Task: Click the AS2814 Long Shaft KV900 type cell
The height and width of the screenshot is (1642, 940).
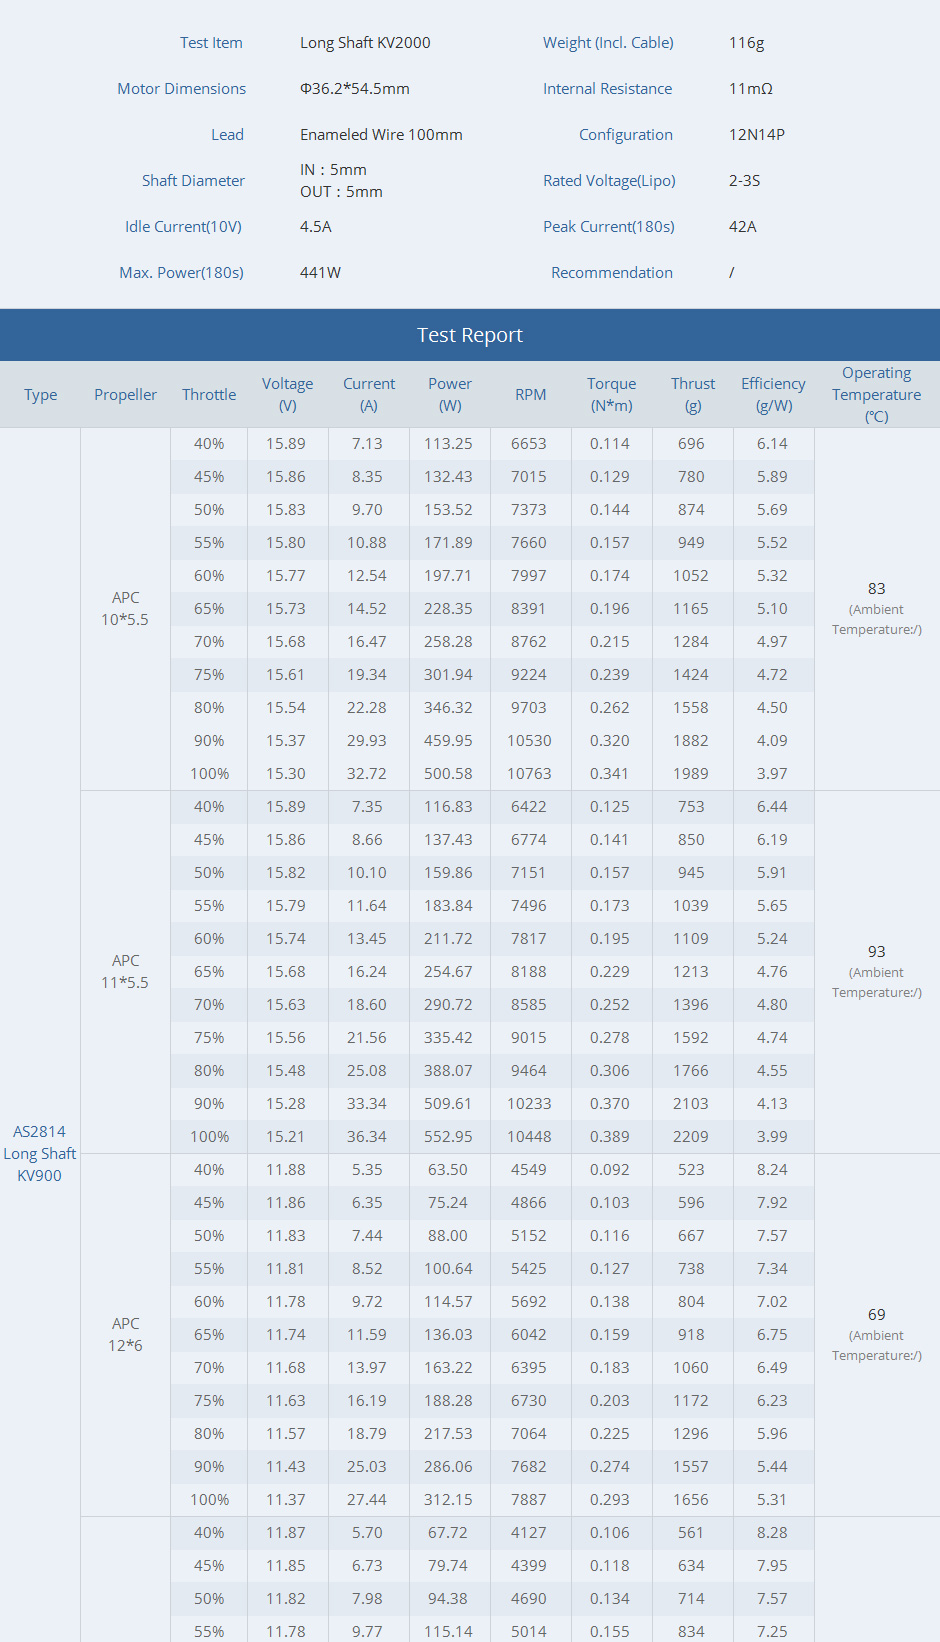Action: [40, 1153]
